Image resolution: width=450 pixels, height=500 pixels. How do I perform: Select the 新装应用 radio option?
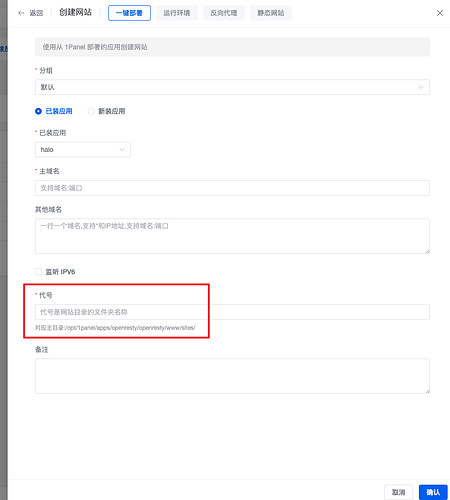(x=91, y=111)
